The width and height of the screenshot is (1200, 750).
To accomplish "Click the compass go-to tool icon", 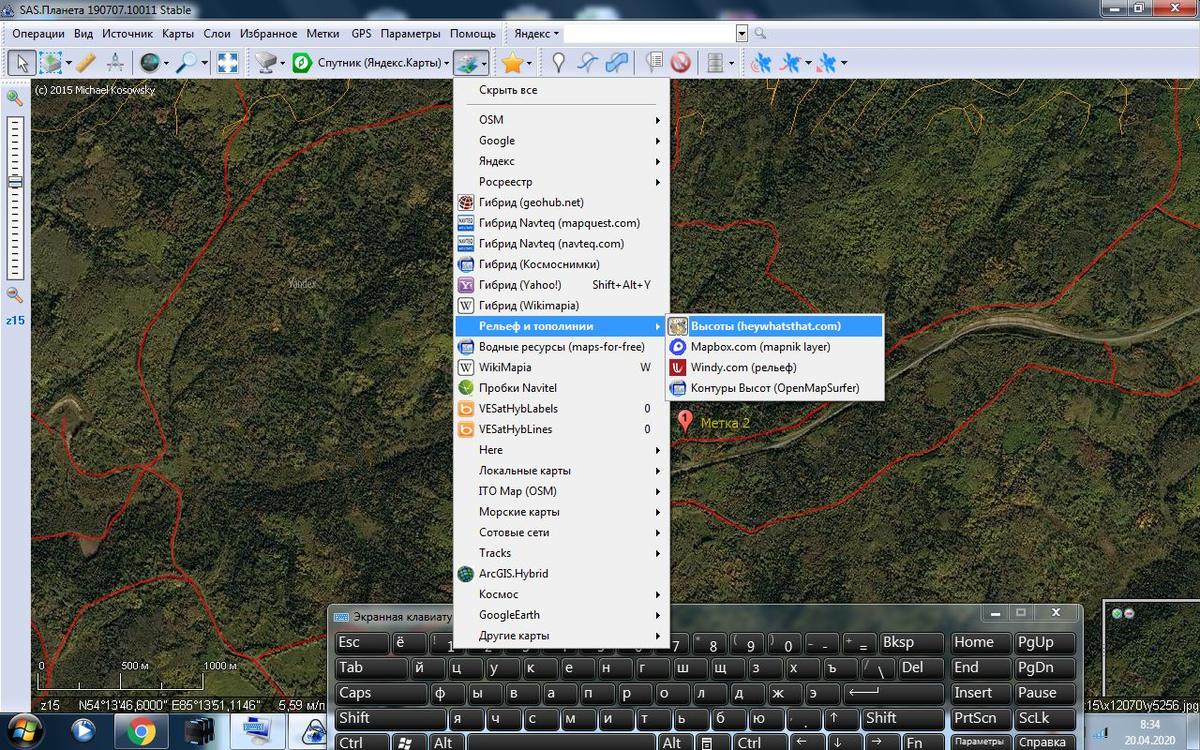I will [115, 63].
